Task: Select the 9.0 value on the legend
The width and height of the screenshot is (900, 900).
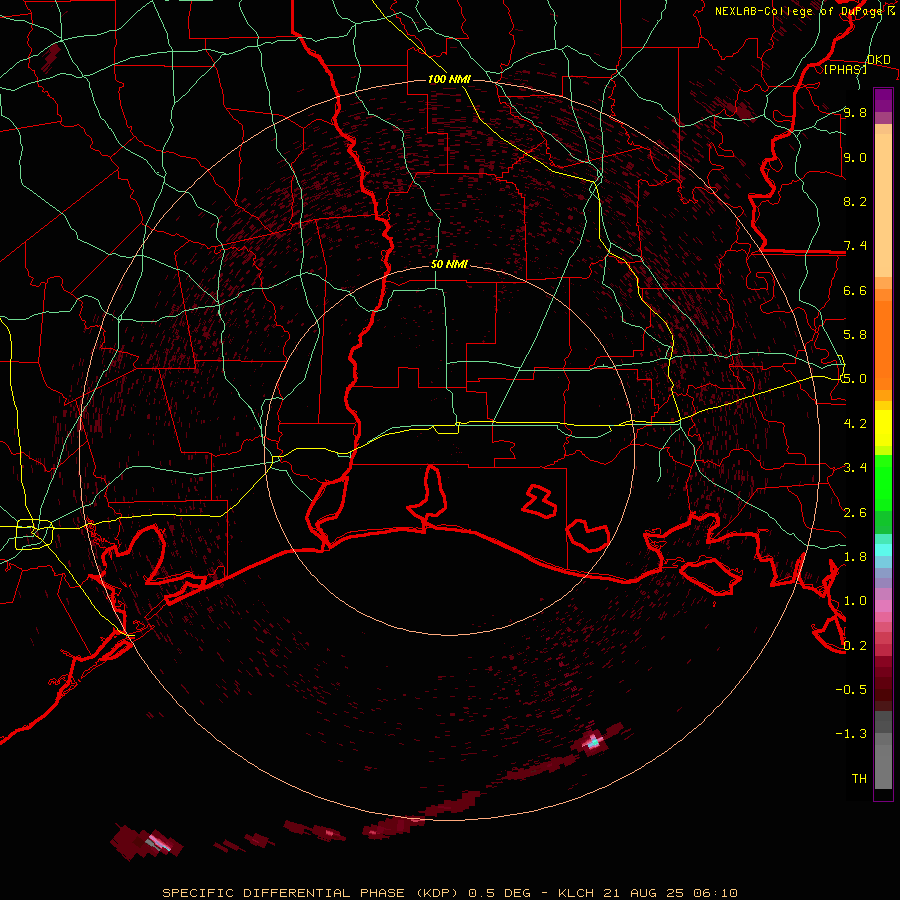Action: pyautogui.click(x=855, y=157)
